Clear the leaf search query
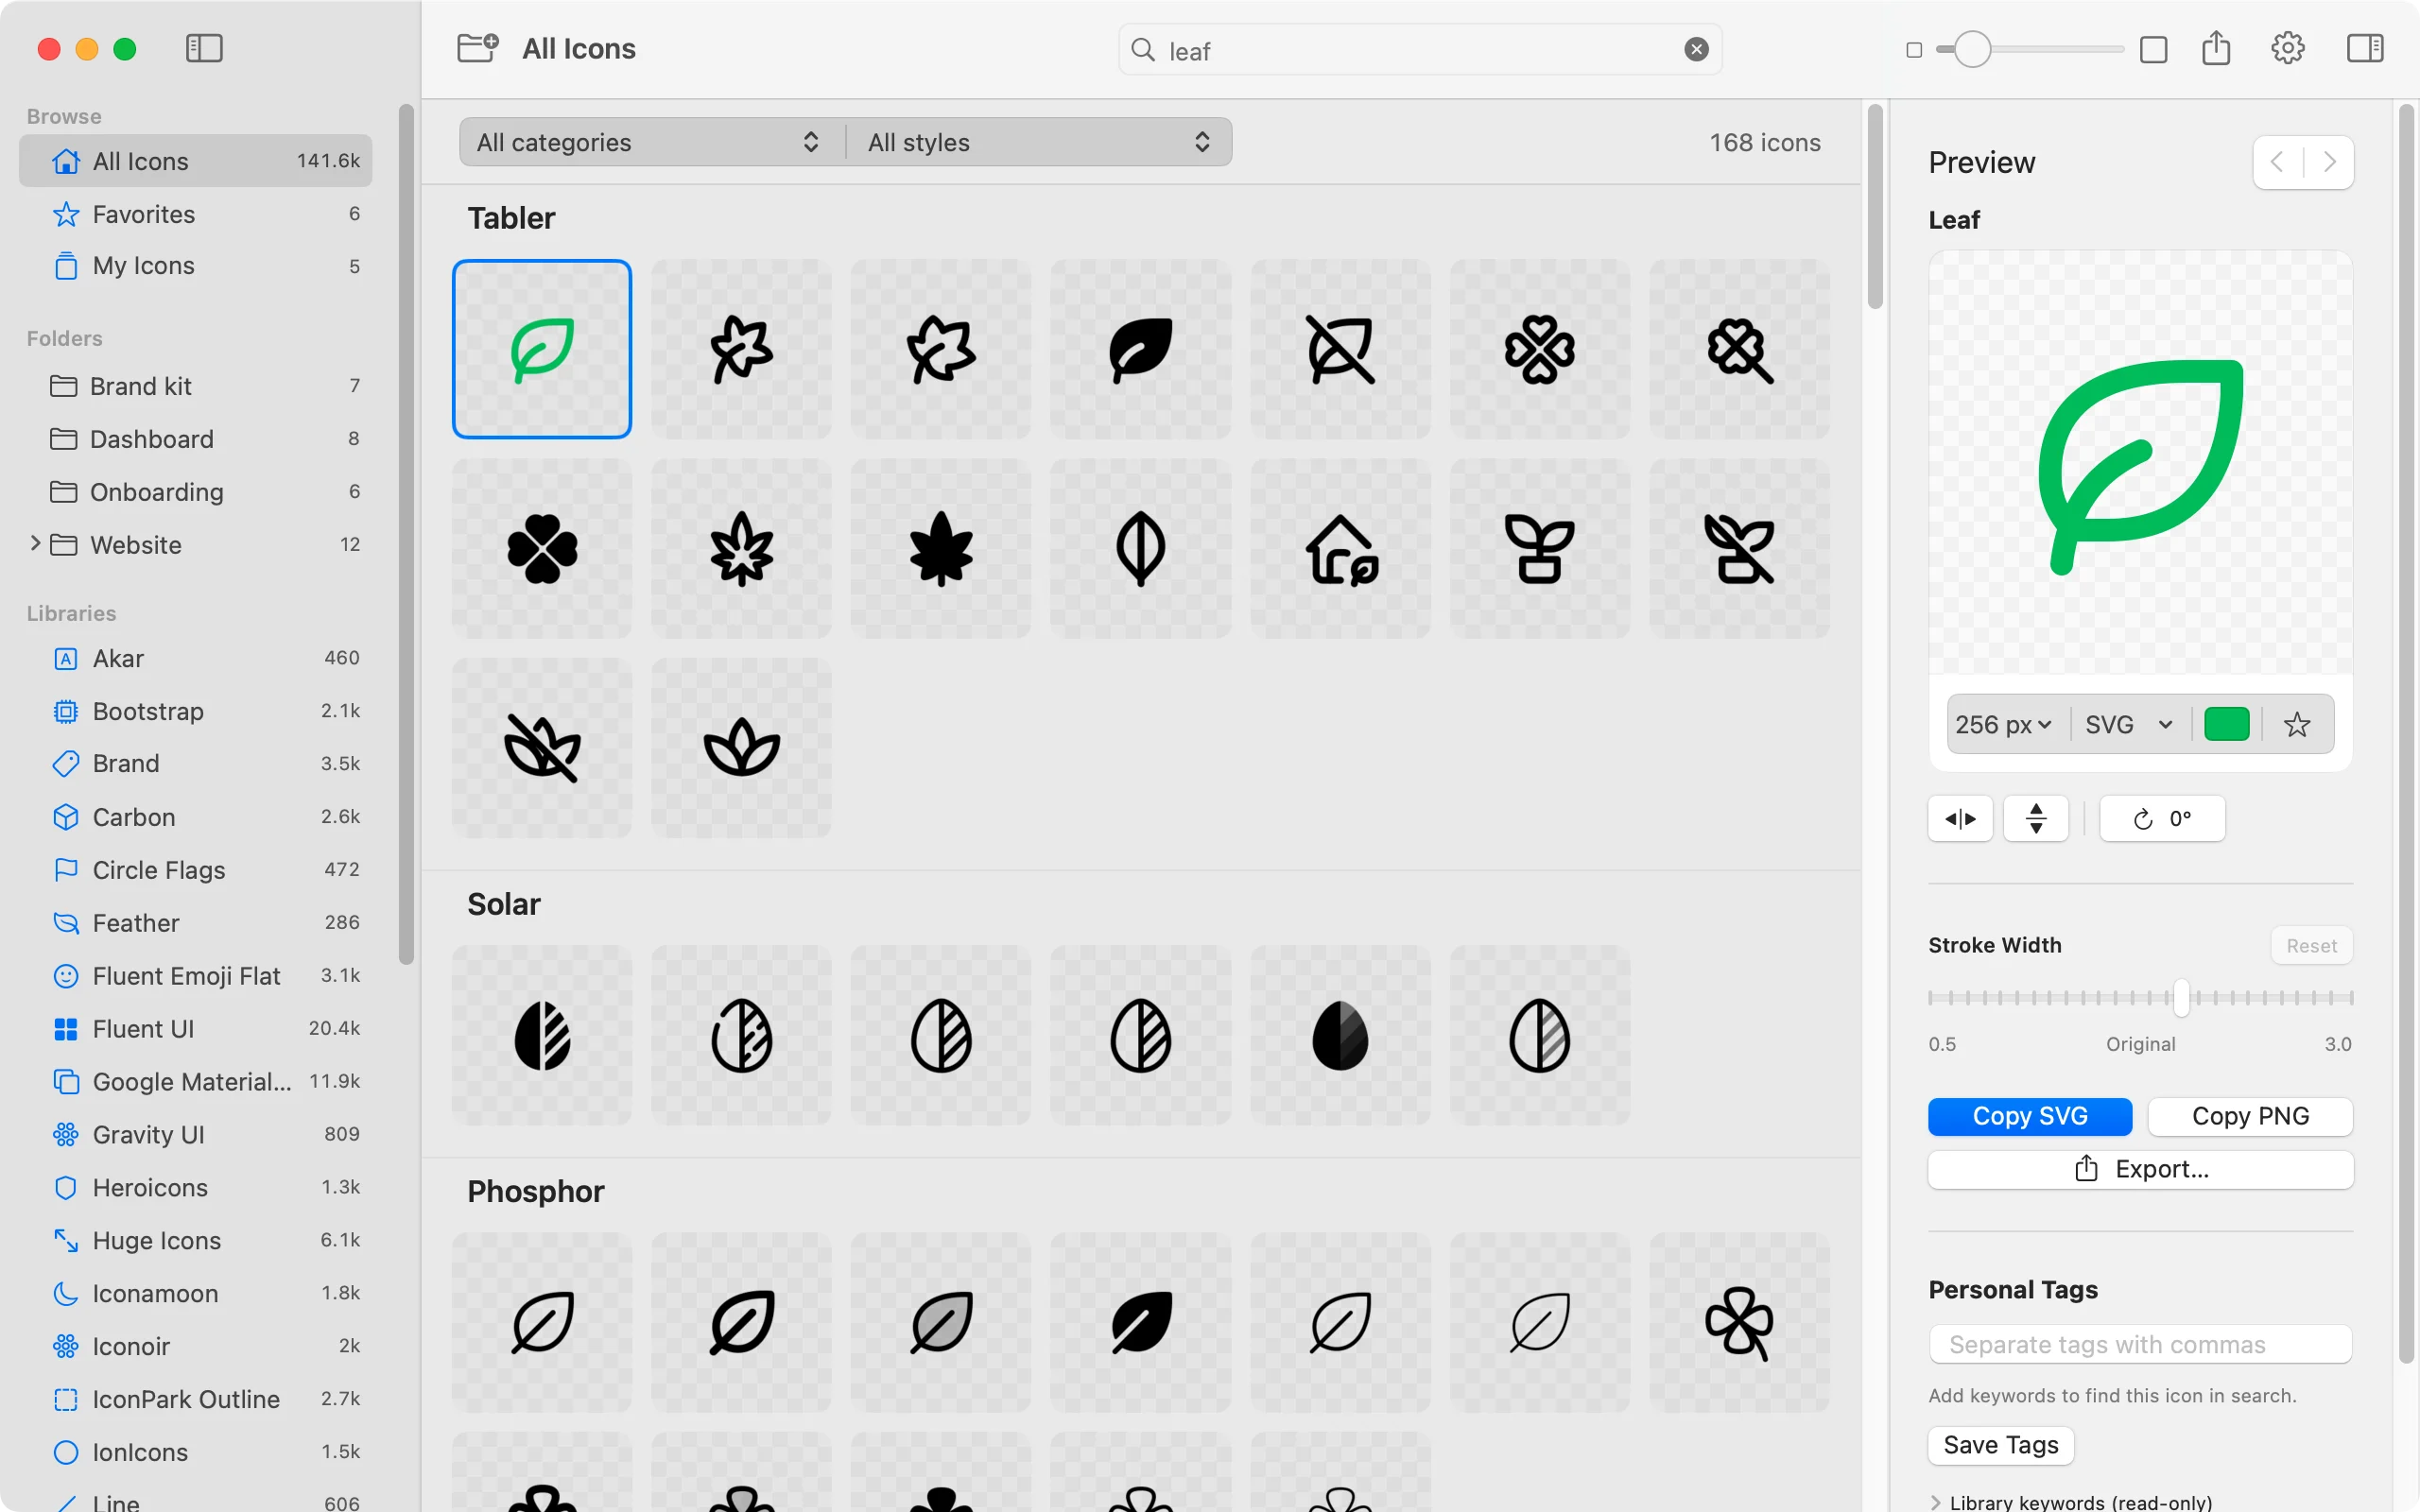This screenshot has height=1512, width=2420. click(x=1696, y=49)
